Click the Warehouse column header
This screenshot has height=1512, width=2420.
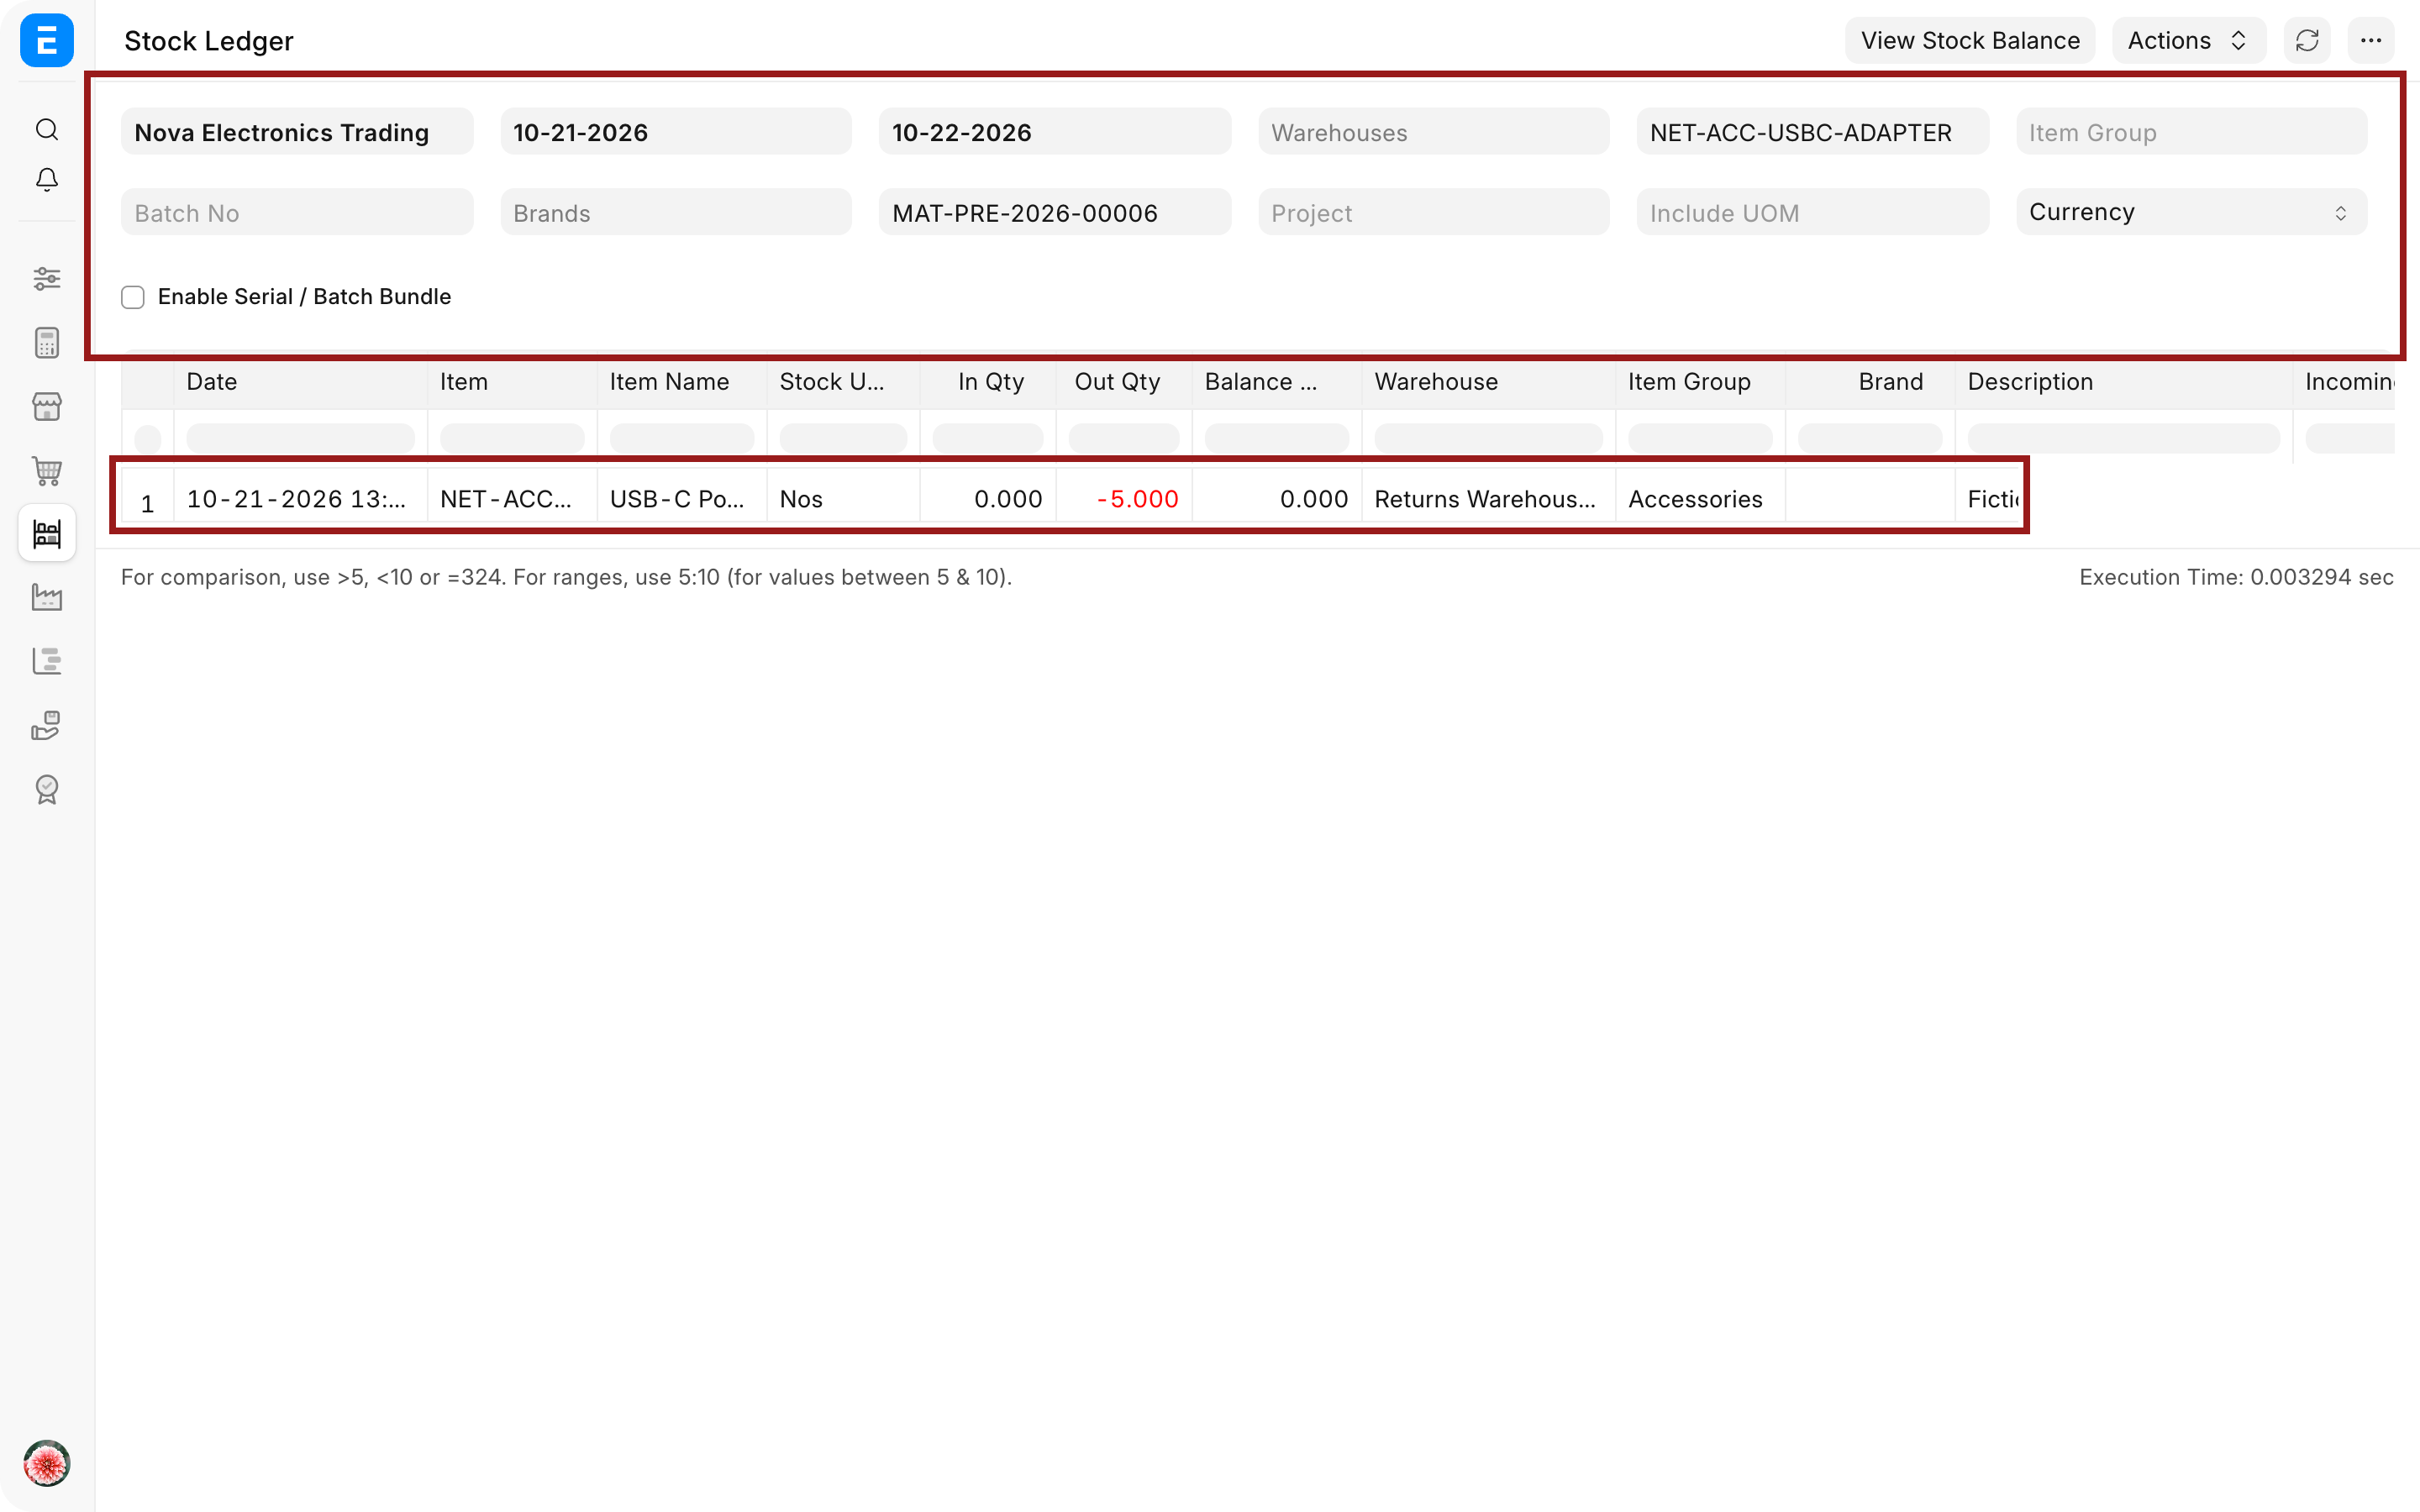[1487, 382]
